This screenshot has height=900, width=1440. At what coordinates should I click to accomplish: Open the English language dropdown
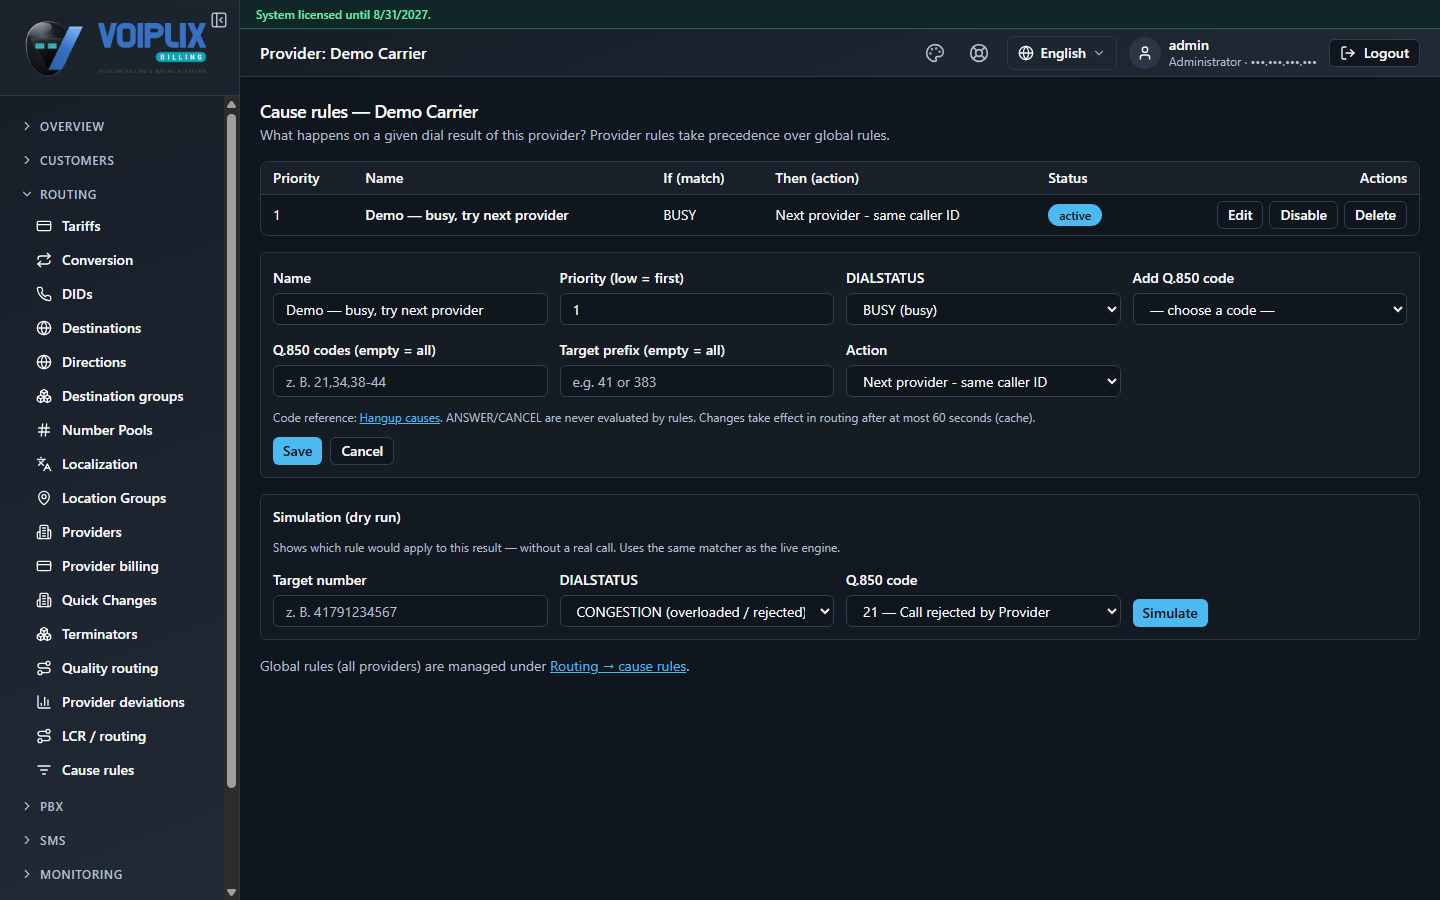[1061, 53]
